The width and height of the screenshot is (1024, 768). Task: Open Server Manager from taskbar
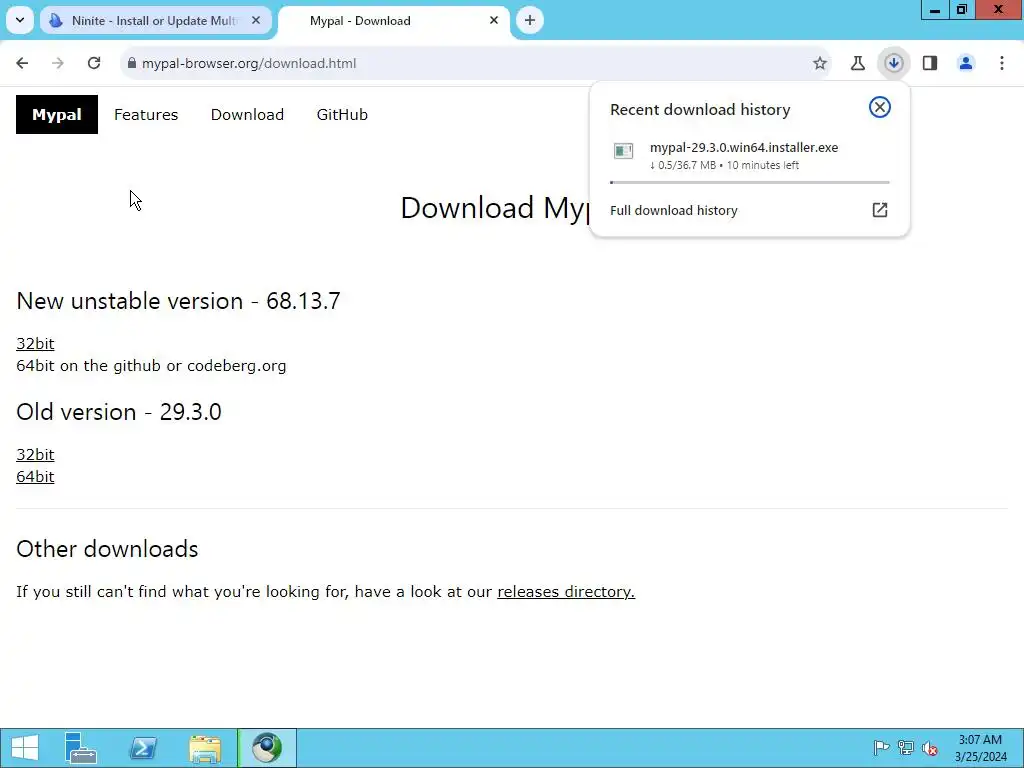coord(81,748)
